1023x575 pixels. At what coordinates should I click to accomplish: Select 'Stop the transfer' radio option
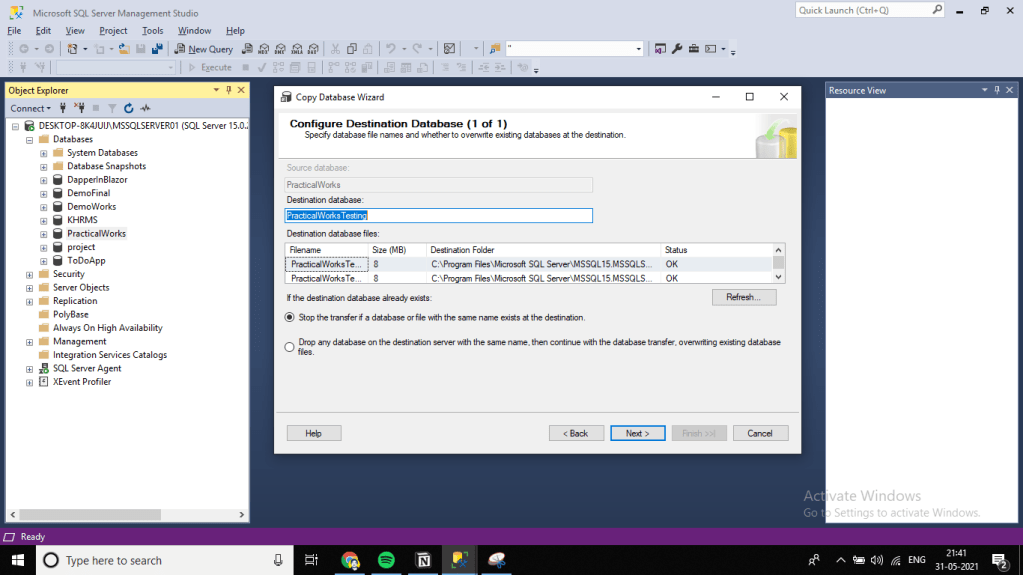pos(290,317)
